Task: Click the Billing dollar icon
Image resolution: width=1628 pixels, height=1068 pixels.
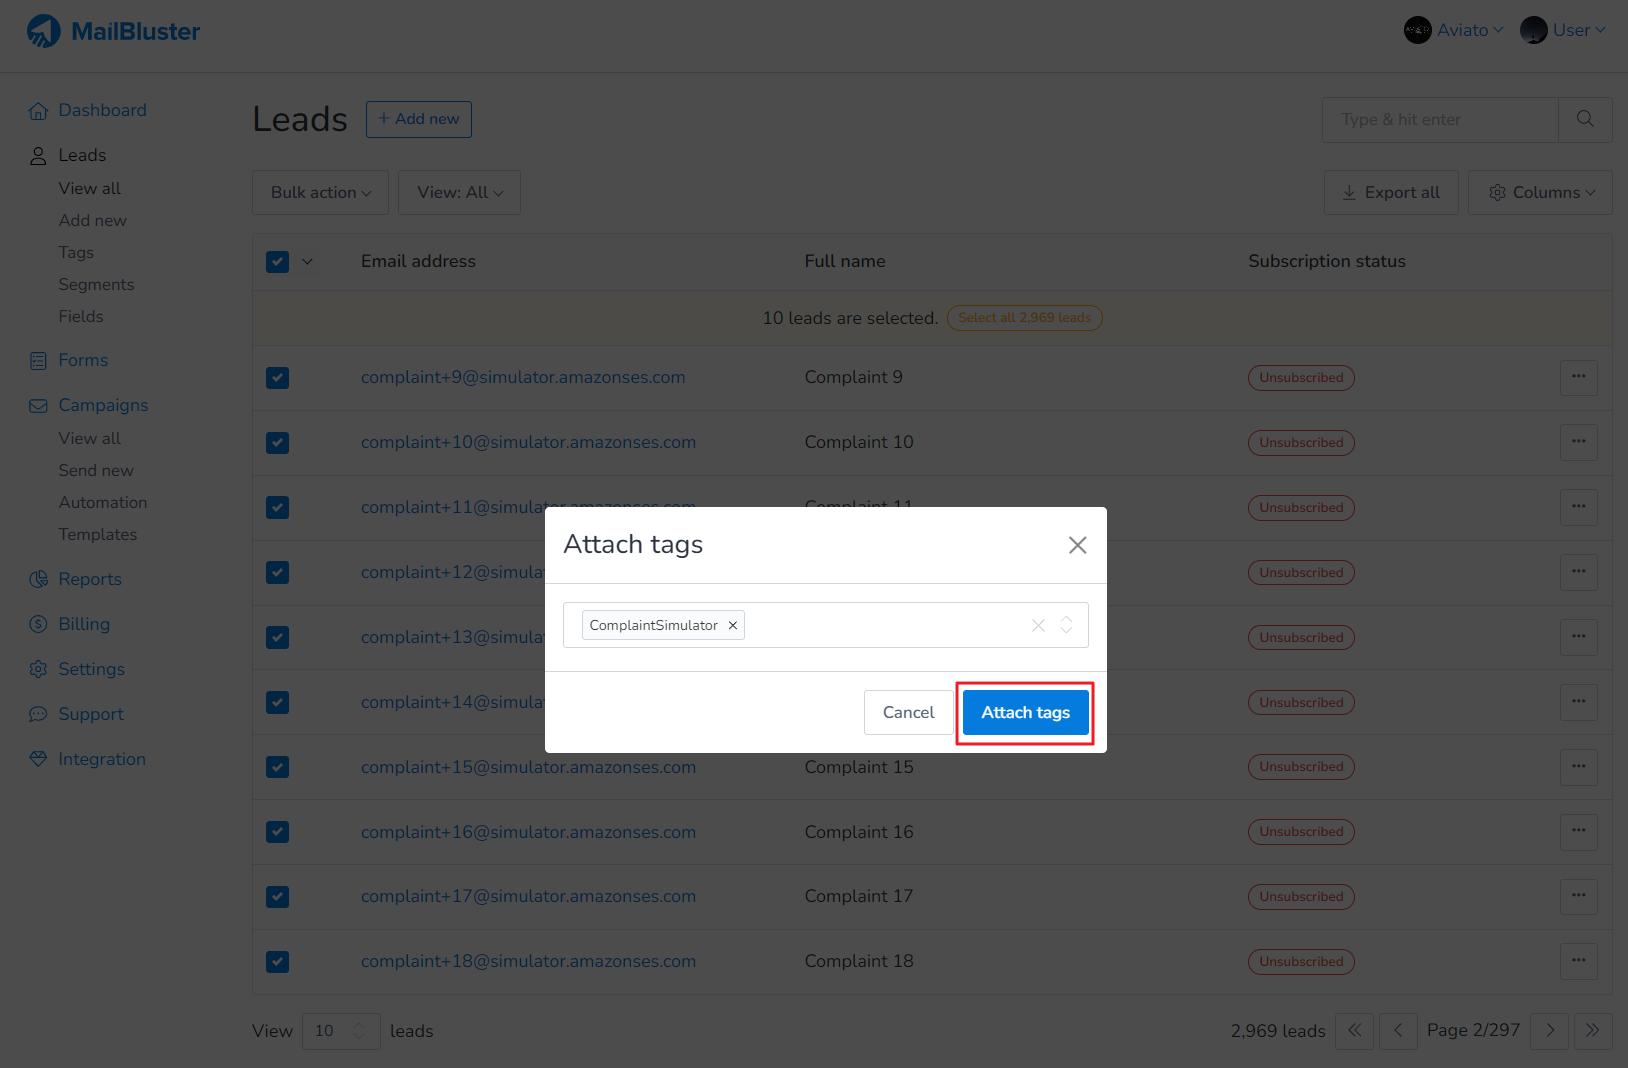Action: (38, 625)
